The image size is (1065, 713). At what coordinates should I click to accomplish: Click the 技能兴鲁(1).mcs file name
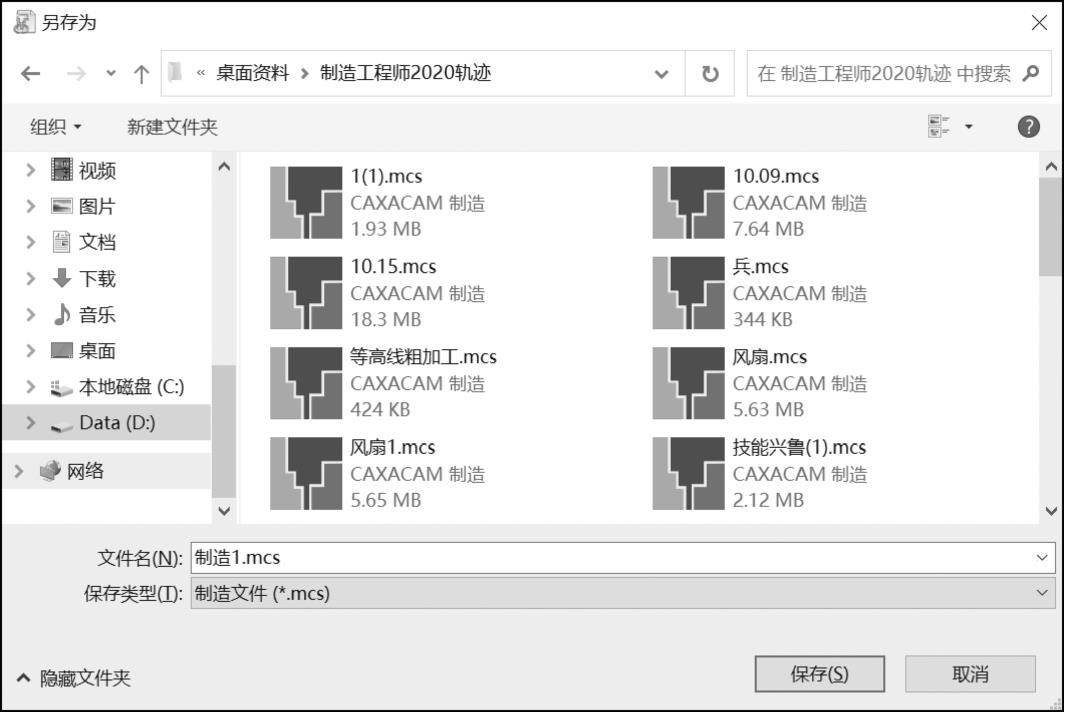tap(799, 447)
